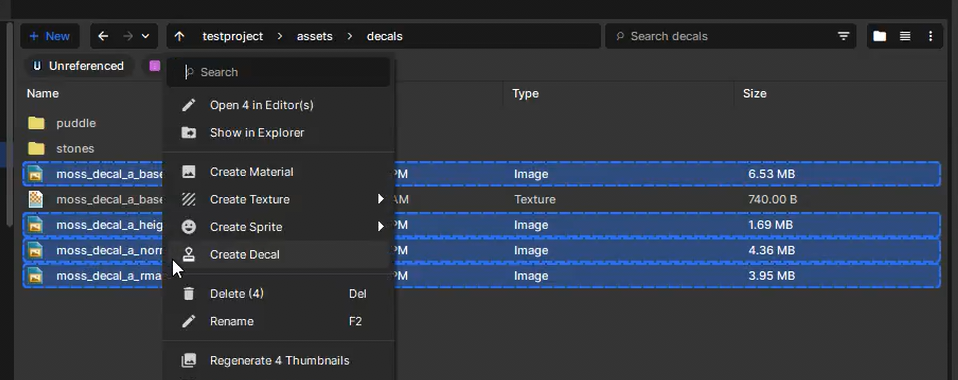Click the 6.53 MB size cell
This screenshot has width=958, height=380.
(772, 174)
